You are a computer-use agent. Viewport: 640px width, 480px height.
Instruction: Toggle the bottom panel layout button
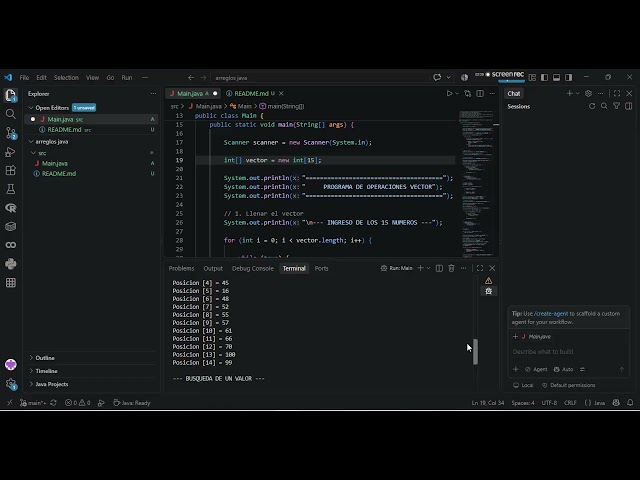tap(556, 78)
